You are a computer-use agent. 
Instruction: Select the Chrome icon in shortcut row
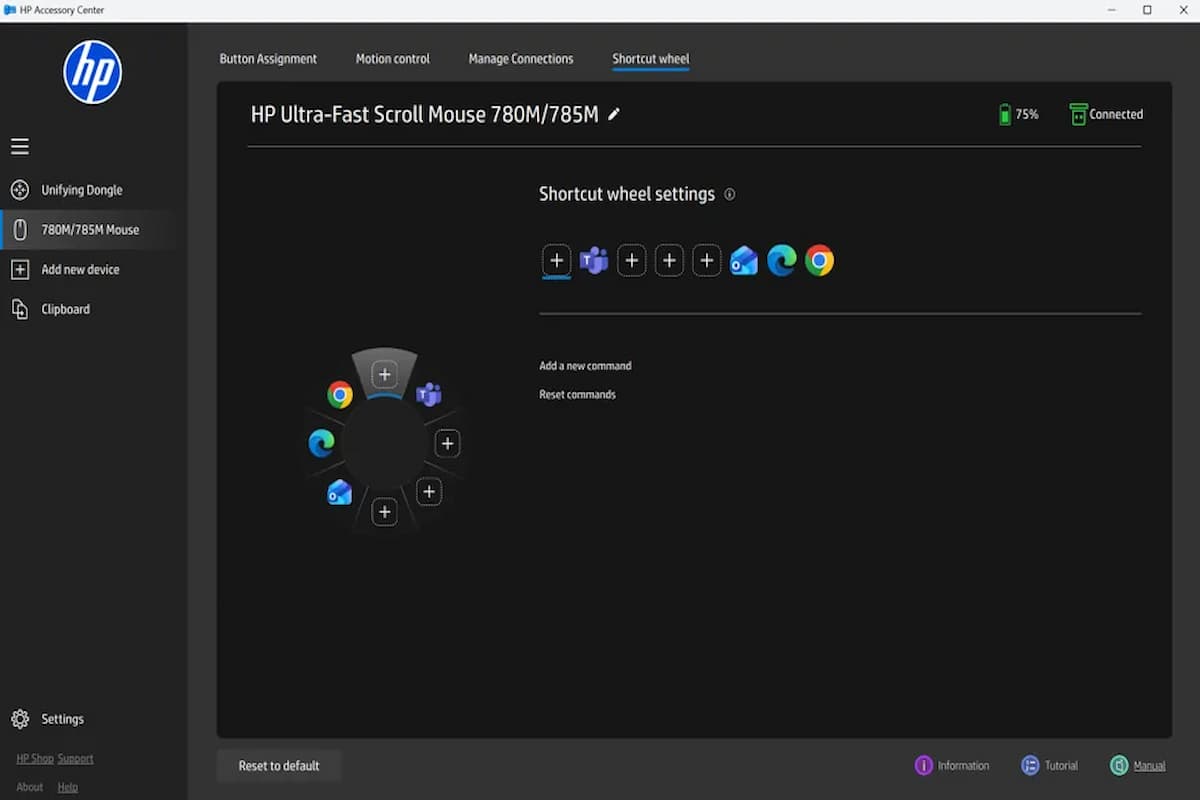pos(819,261)
